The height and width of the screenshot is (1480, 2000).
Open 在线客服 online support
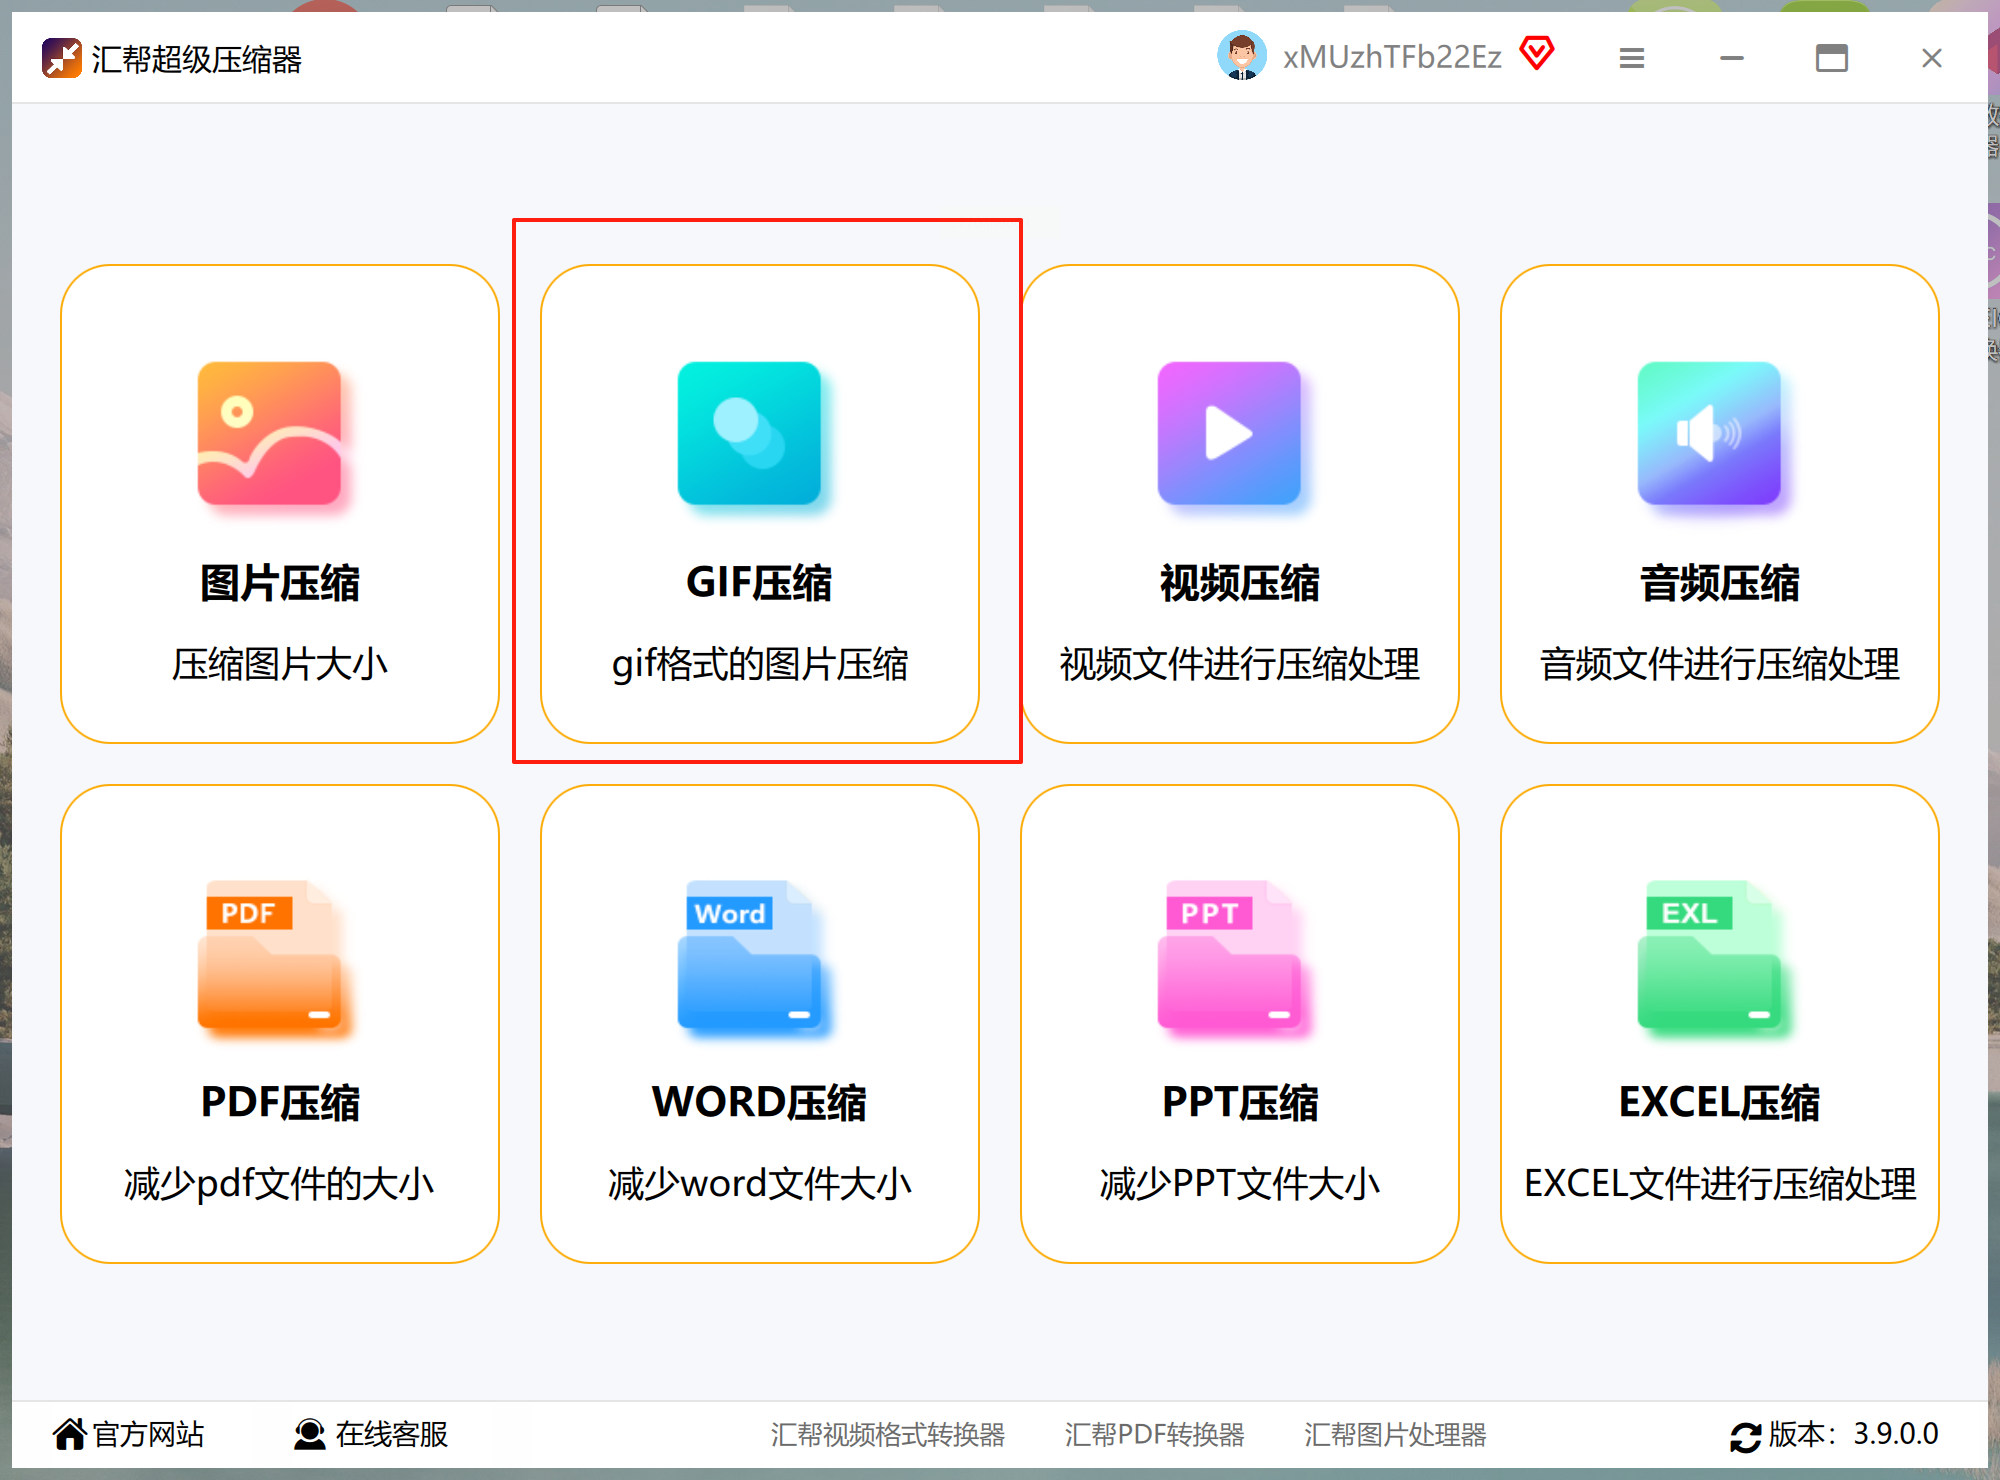tap(372, 1434)
